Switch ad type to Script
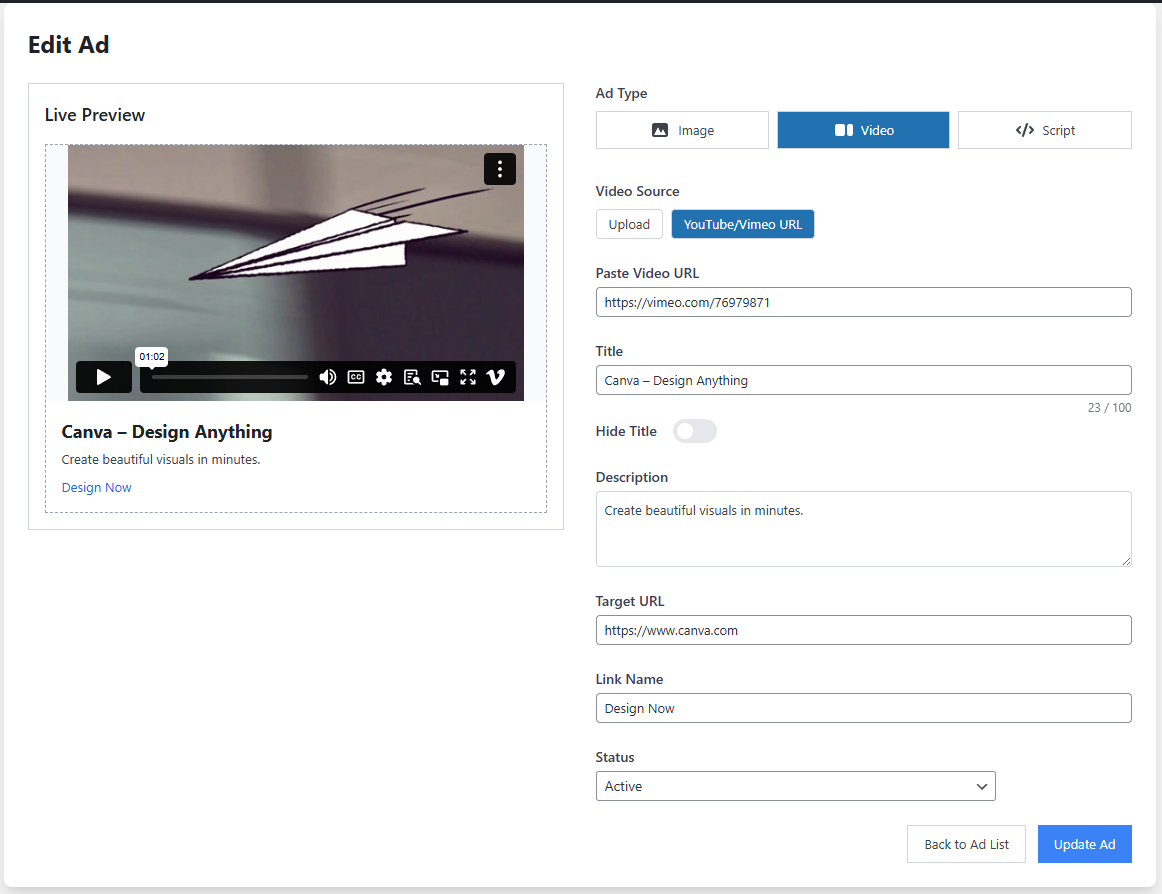Image resolution: width=1162 pixels, height=894 pixels. (1044, 130)
